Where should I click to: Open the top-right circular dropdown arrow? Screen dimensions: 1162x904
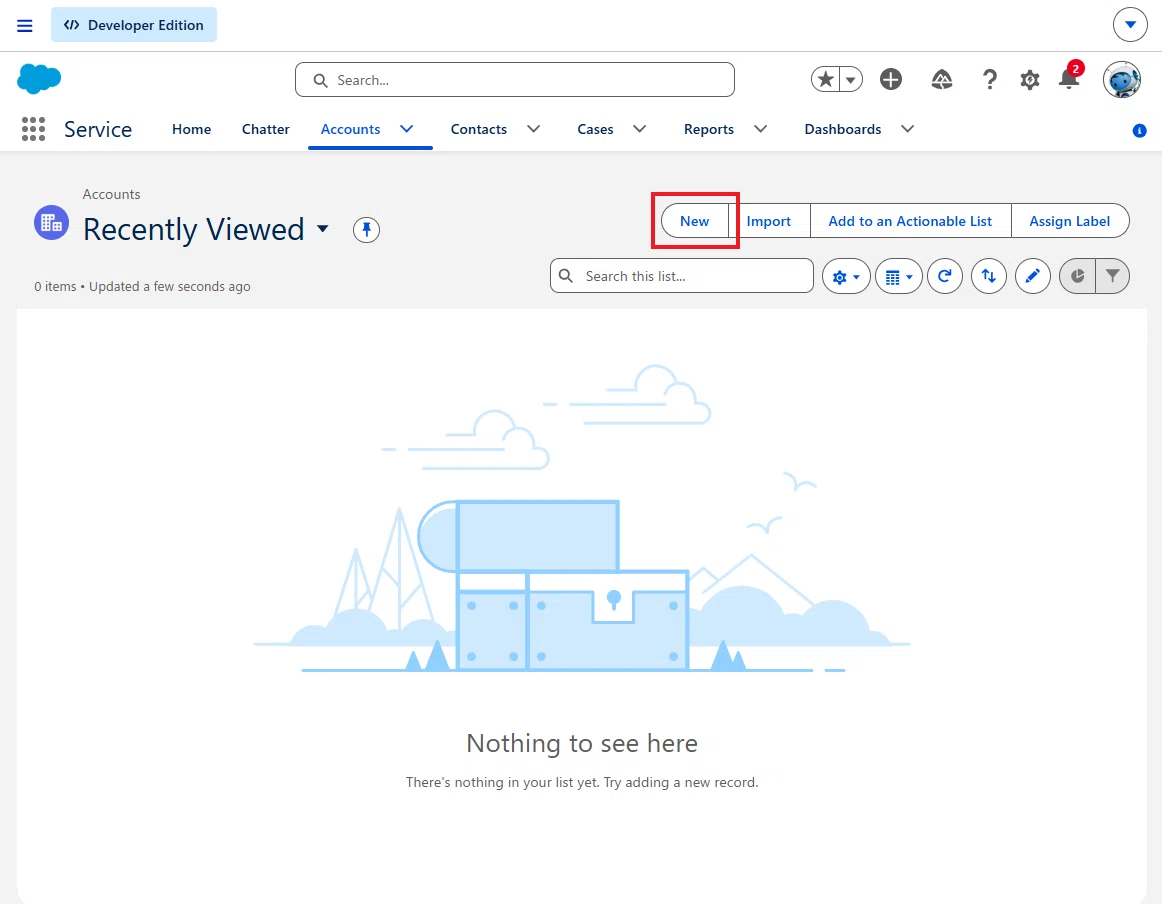(x=1130, y=24)
